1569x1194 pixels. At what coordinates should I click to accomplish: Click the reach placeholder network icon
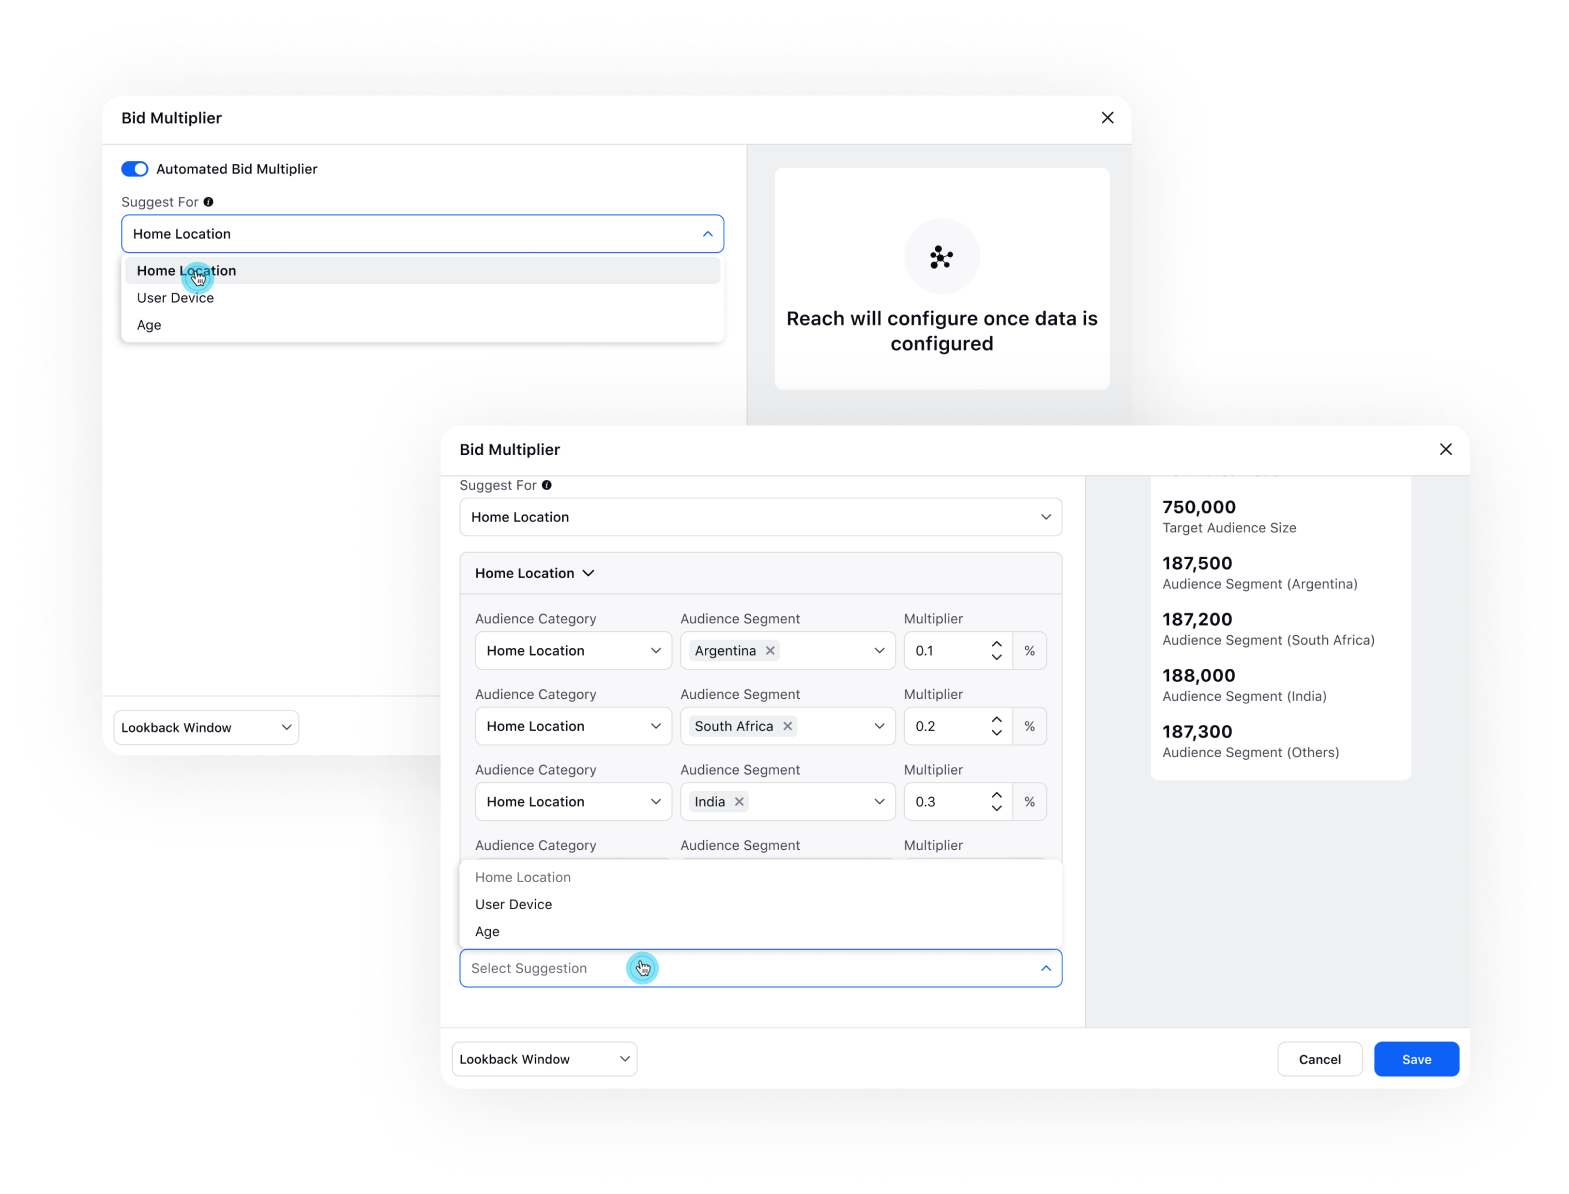941,257
